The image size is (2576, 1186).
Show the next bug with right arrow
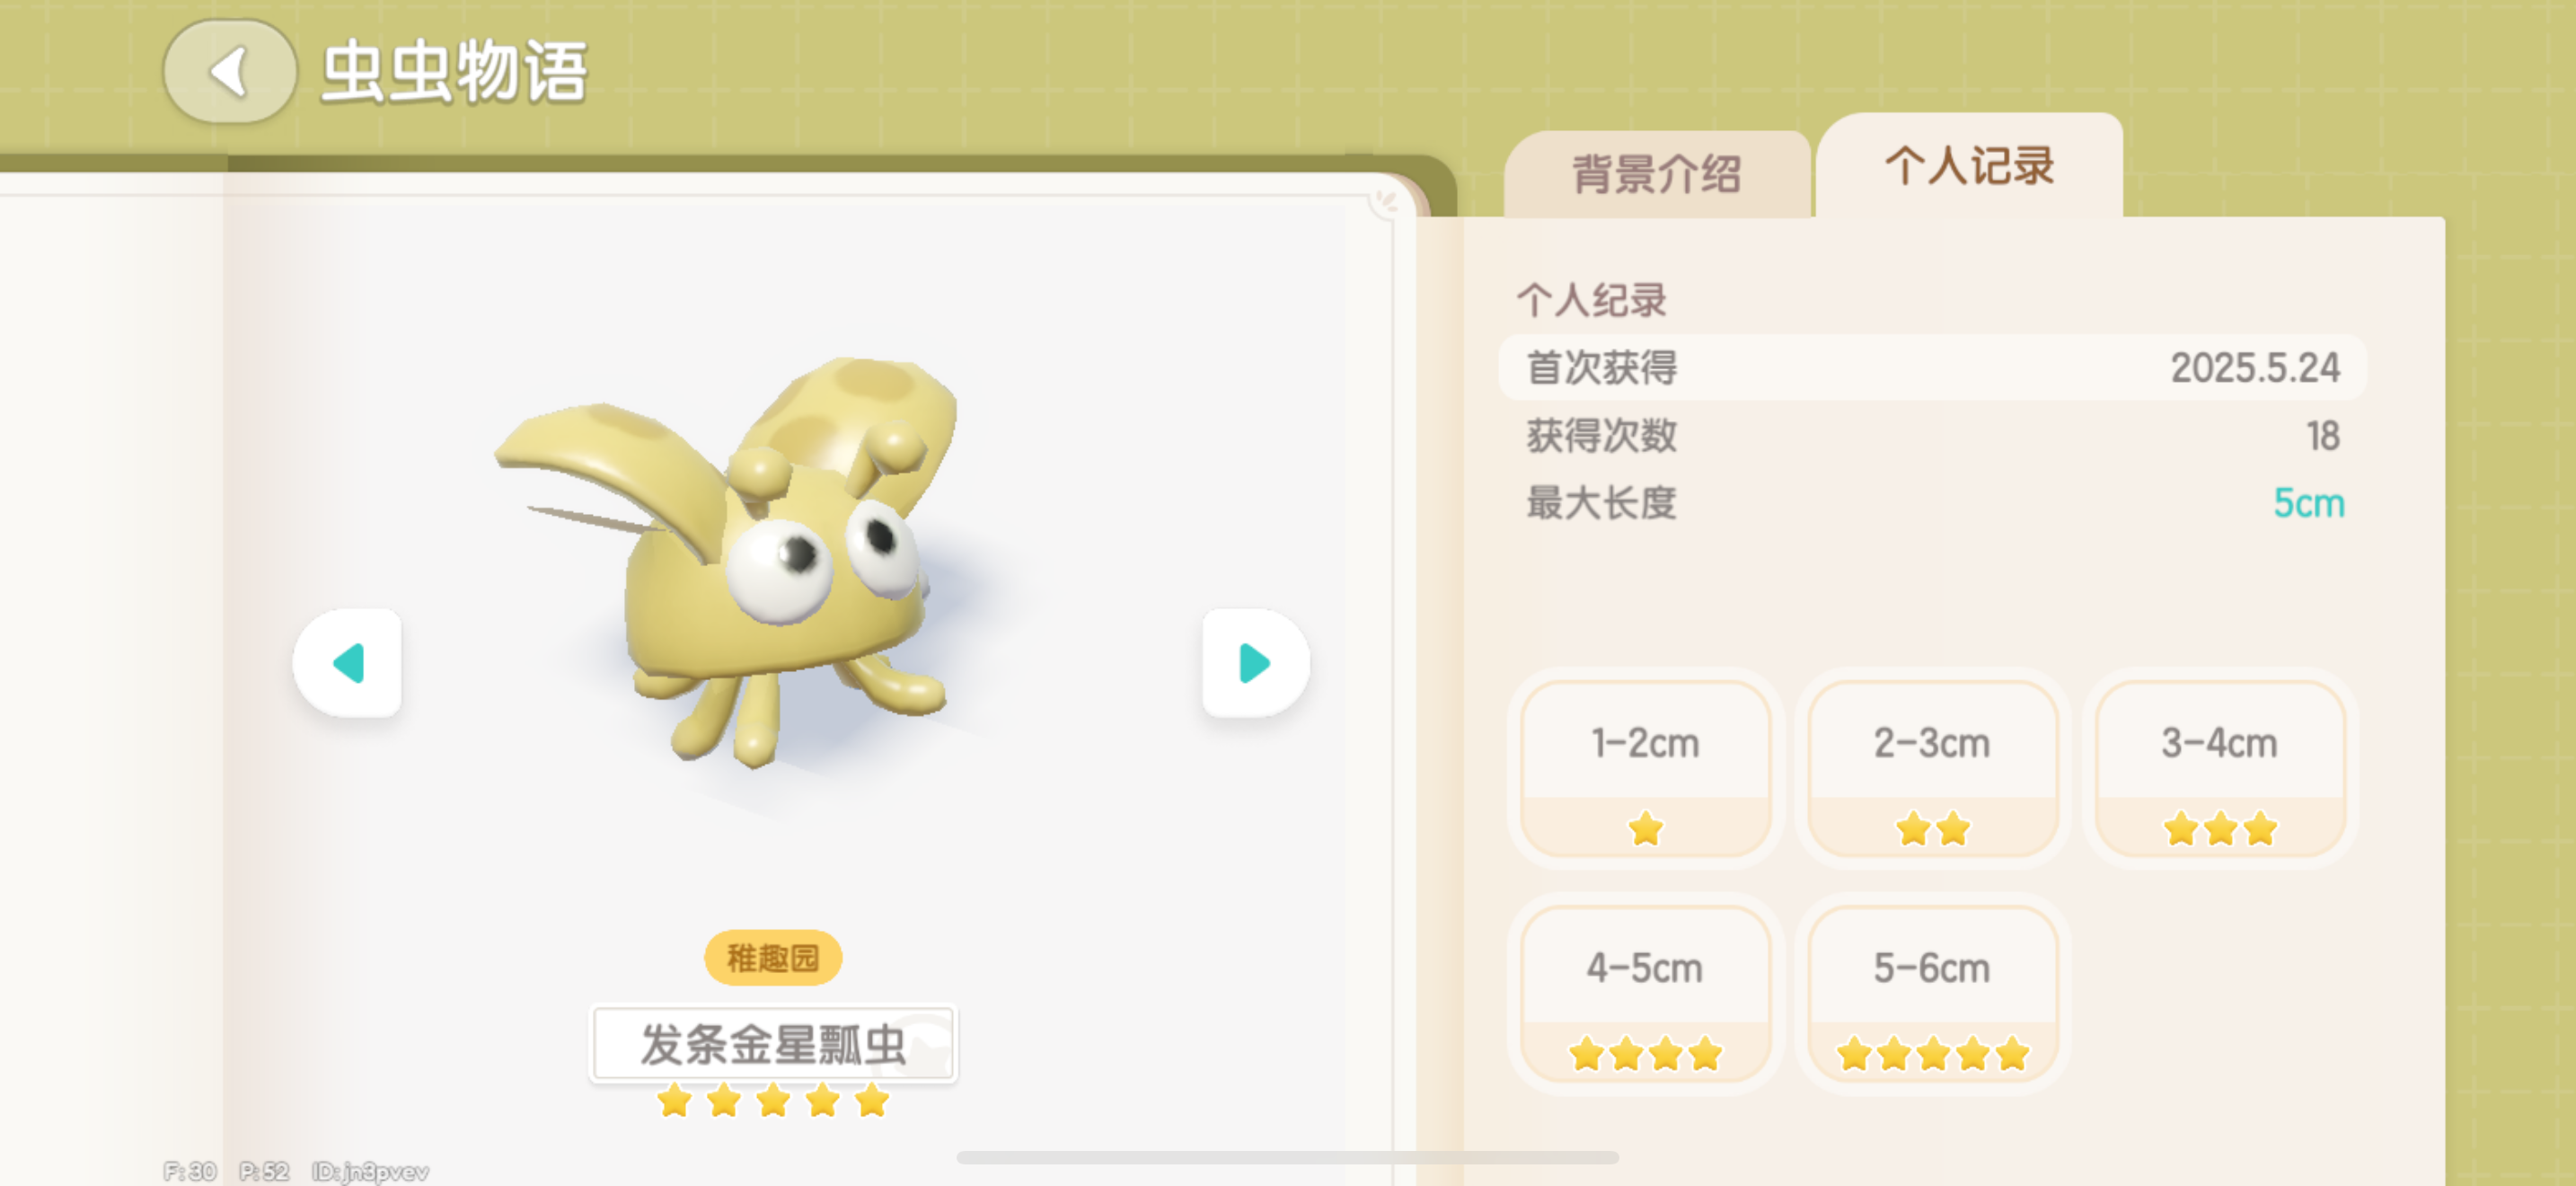tap(1255, 663)
